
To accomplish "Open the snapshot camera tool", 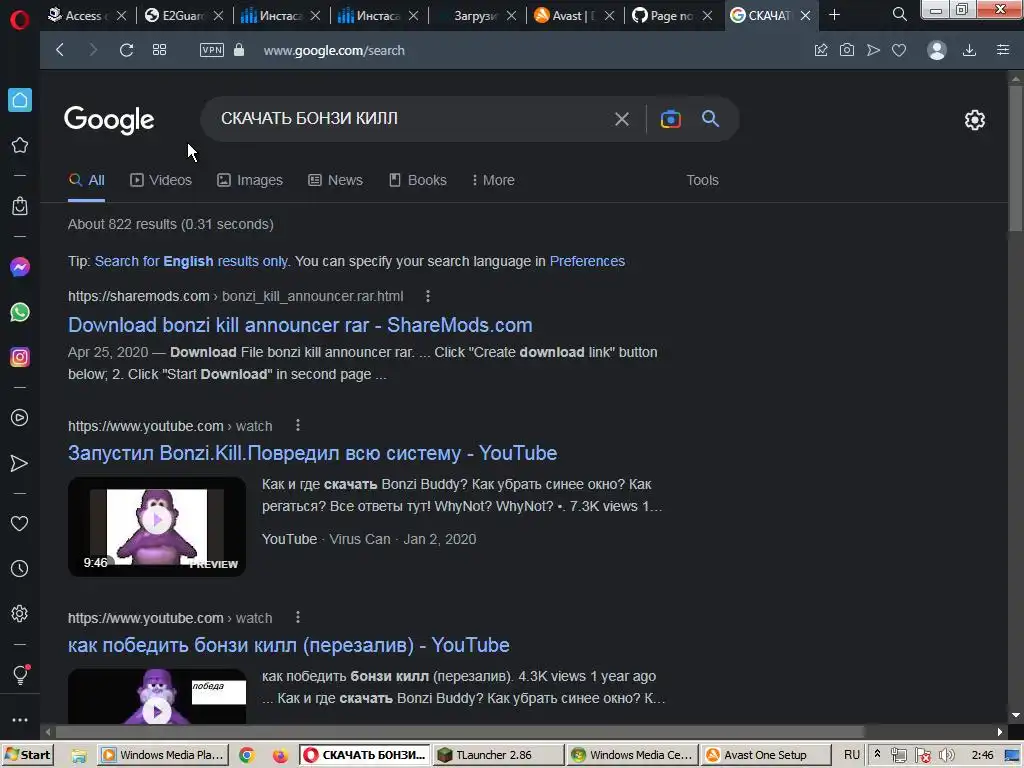I will (847, 50).
